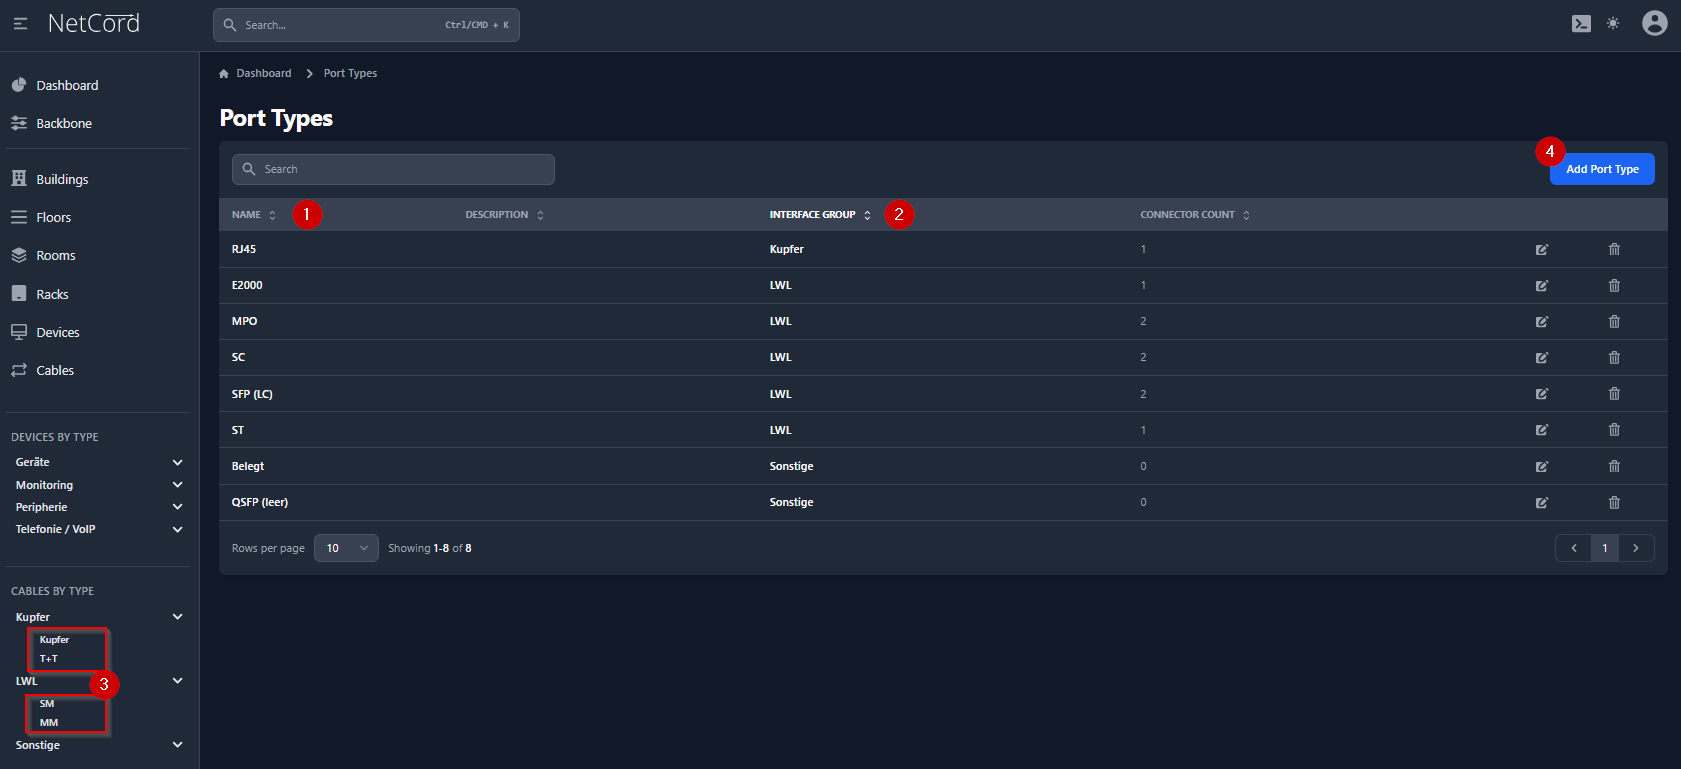
Task: Click the home icon in breadcrumb
Action: tap(224, 74)
